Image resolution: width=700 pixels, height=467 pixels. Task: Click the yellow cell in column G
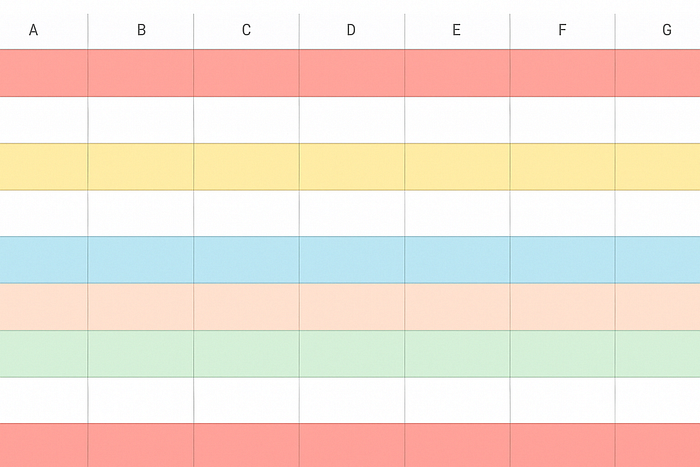[x=658, y=167]
